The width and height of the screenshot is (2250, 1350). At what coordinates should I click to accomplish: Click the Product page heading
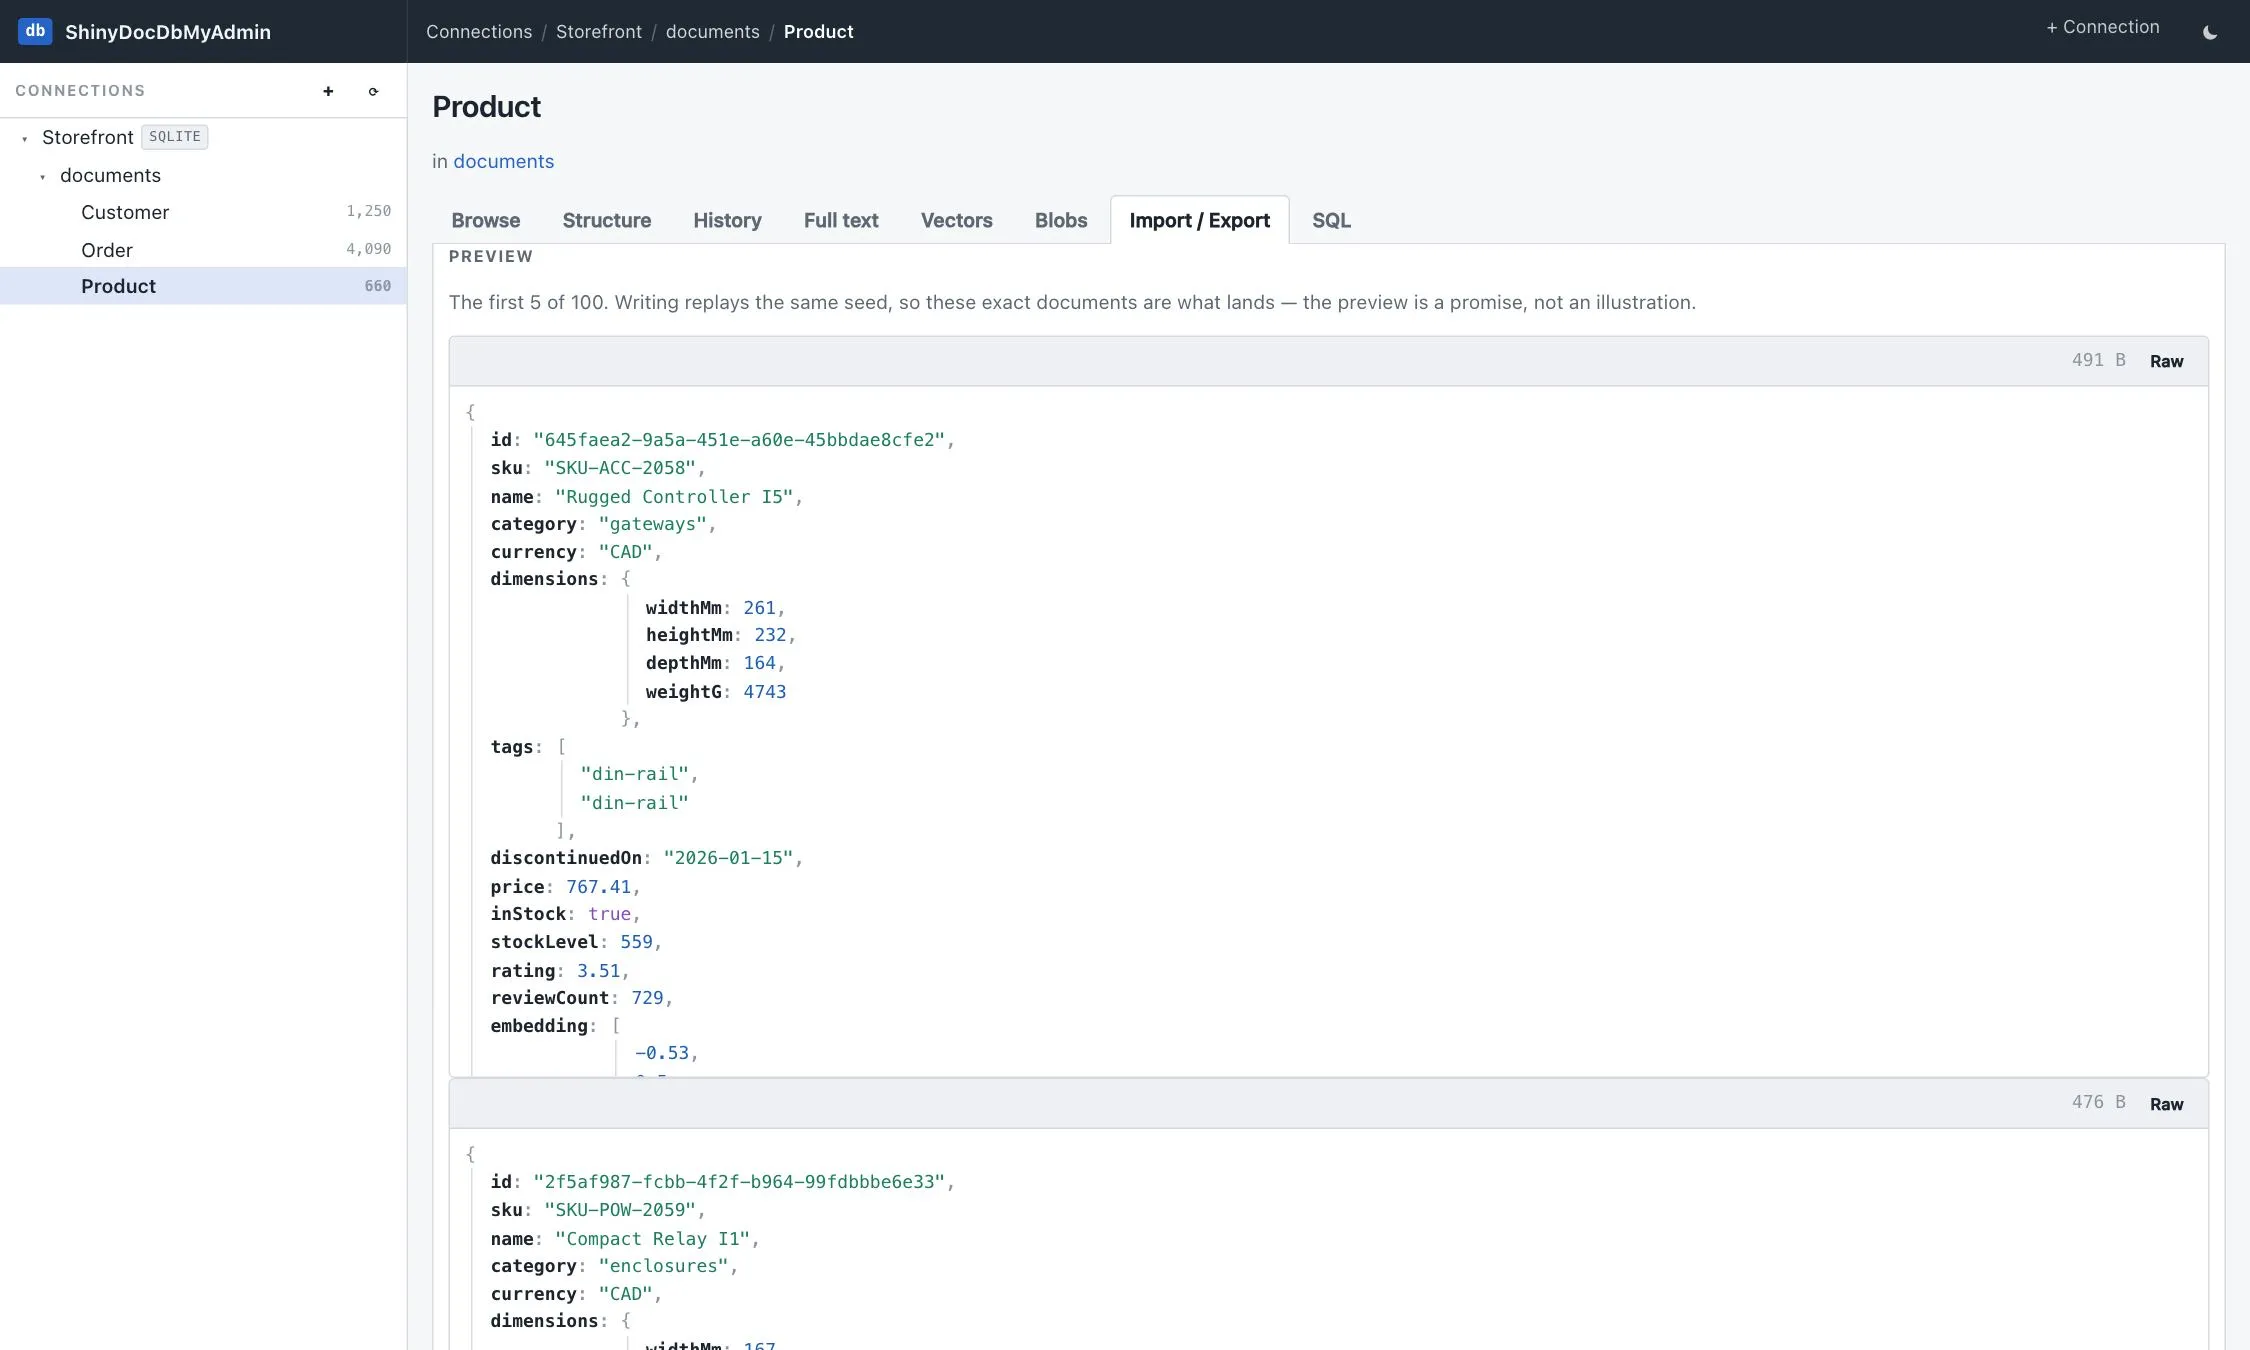[487, 107]
